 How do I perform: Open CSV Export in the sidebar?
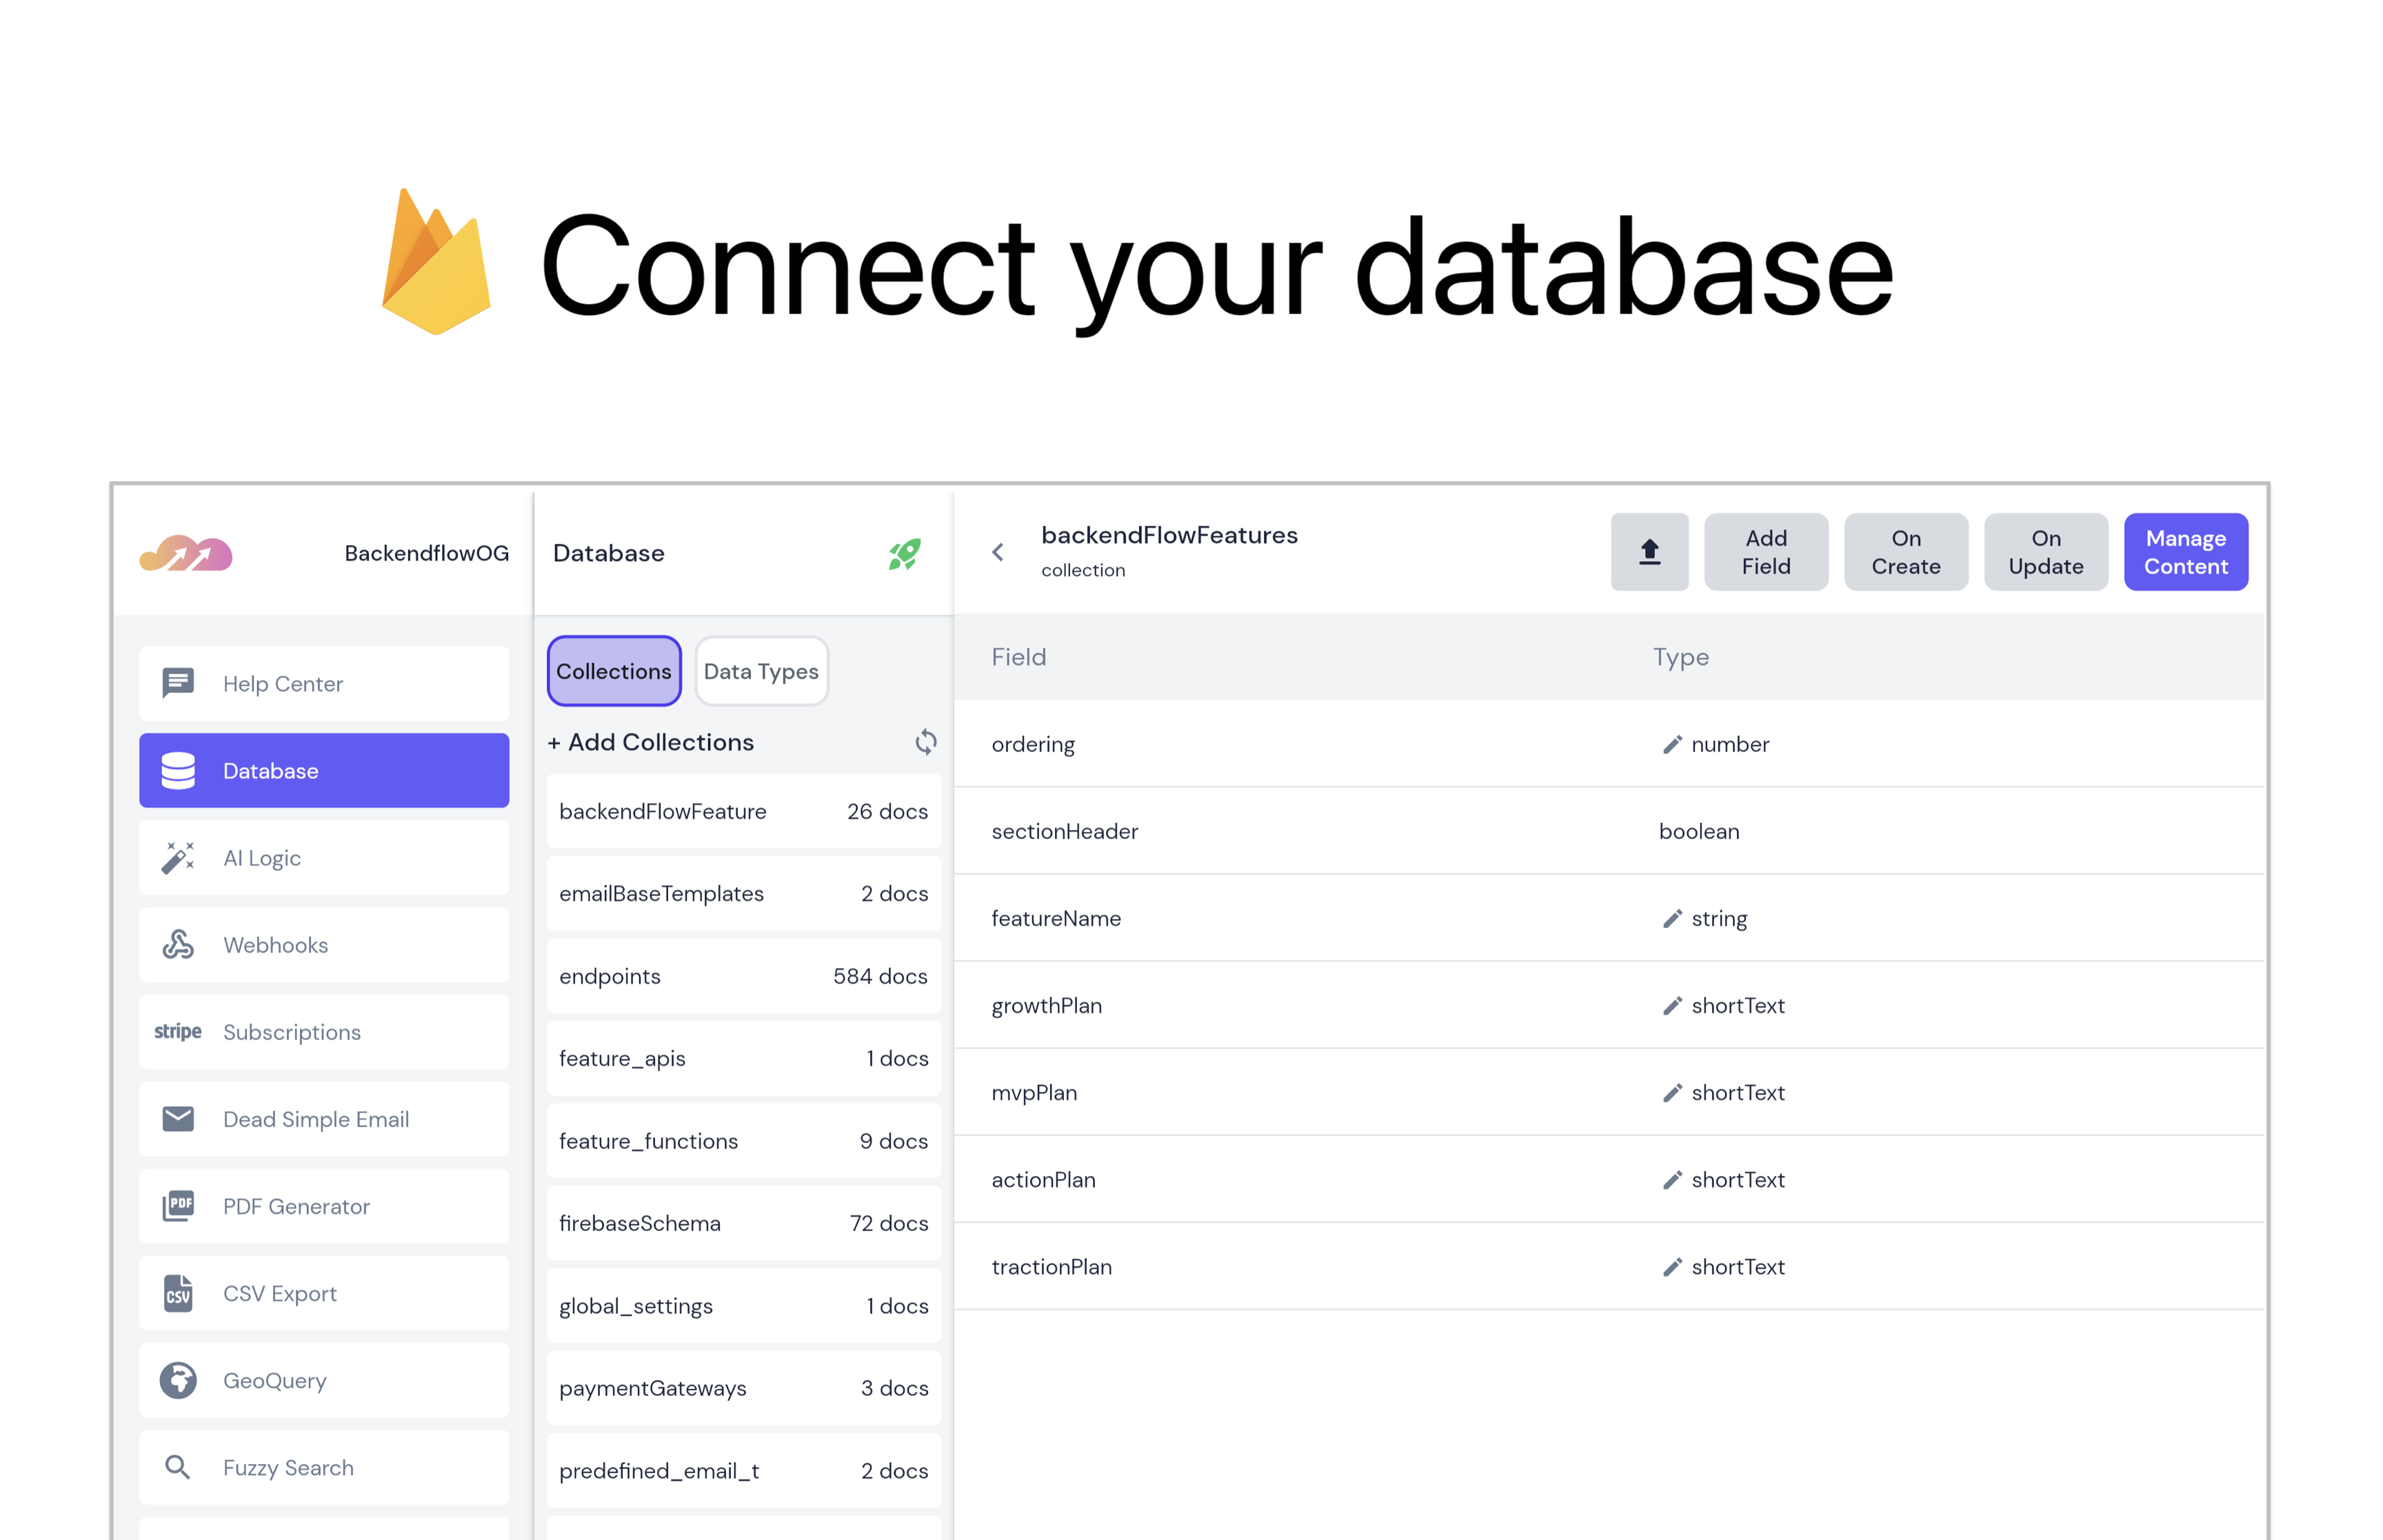[x=324, y=1293]
